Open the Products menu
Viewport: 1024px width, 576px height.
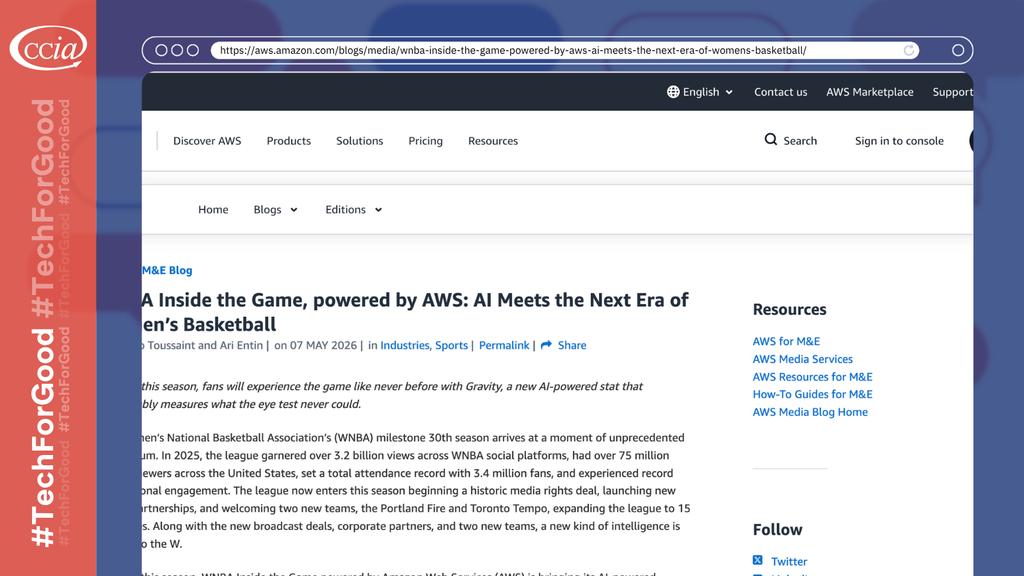289,141
